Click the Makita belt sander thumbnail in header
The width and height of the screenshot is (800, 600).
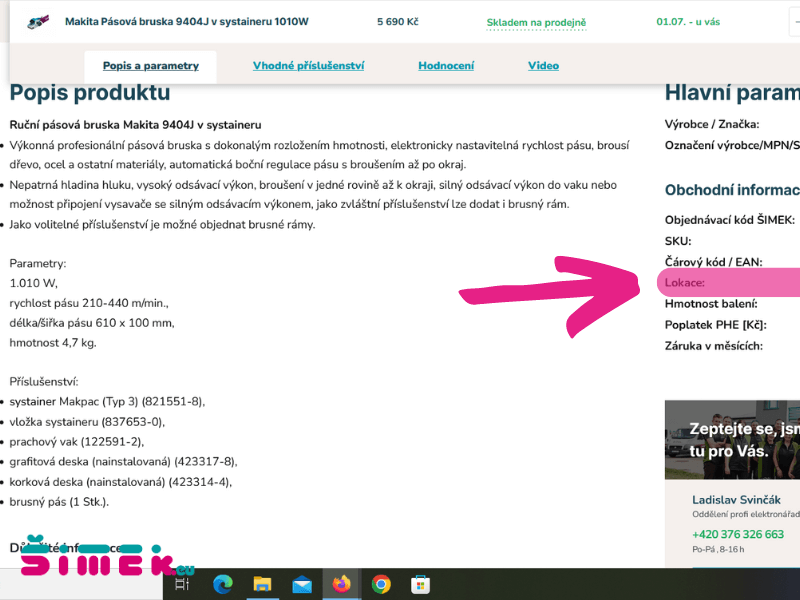38,22
